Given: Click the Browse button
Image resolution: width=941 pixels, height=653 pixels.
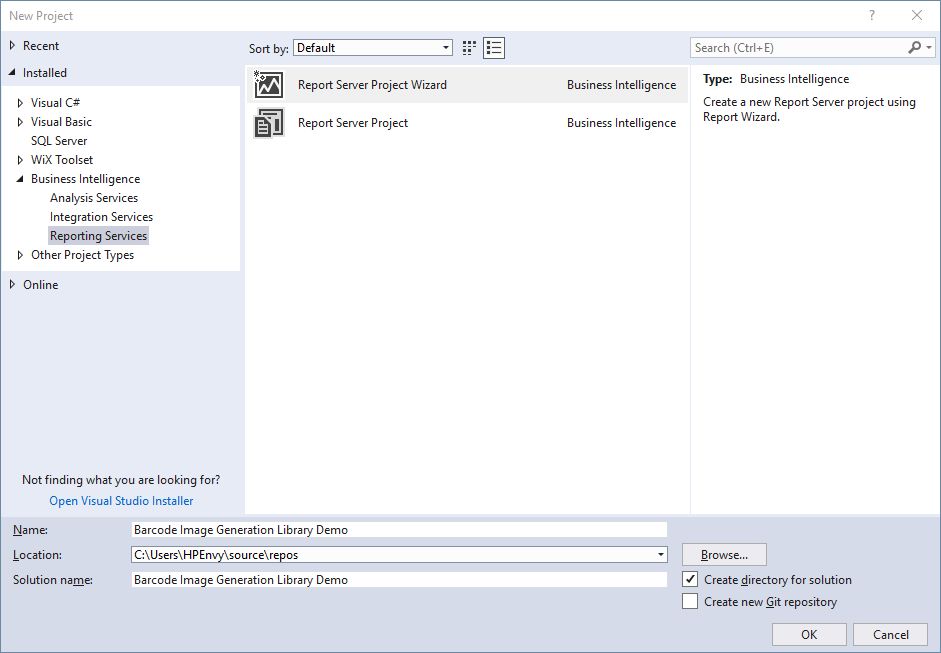Looking at the screenshot, I should [724, 555].
